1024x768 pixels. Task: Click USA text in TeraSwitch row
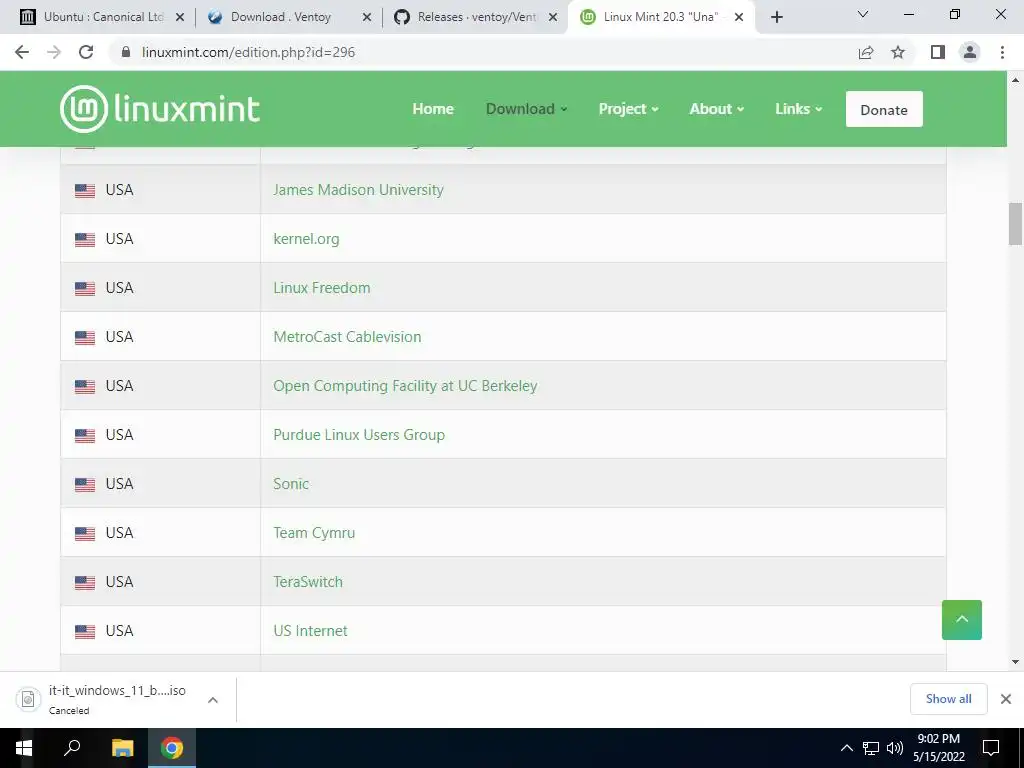pyautogui.click(x=120, y=582)
